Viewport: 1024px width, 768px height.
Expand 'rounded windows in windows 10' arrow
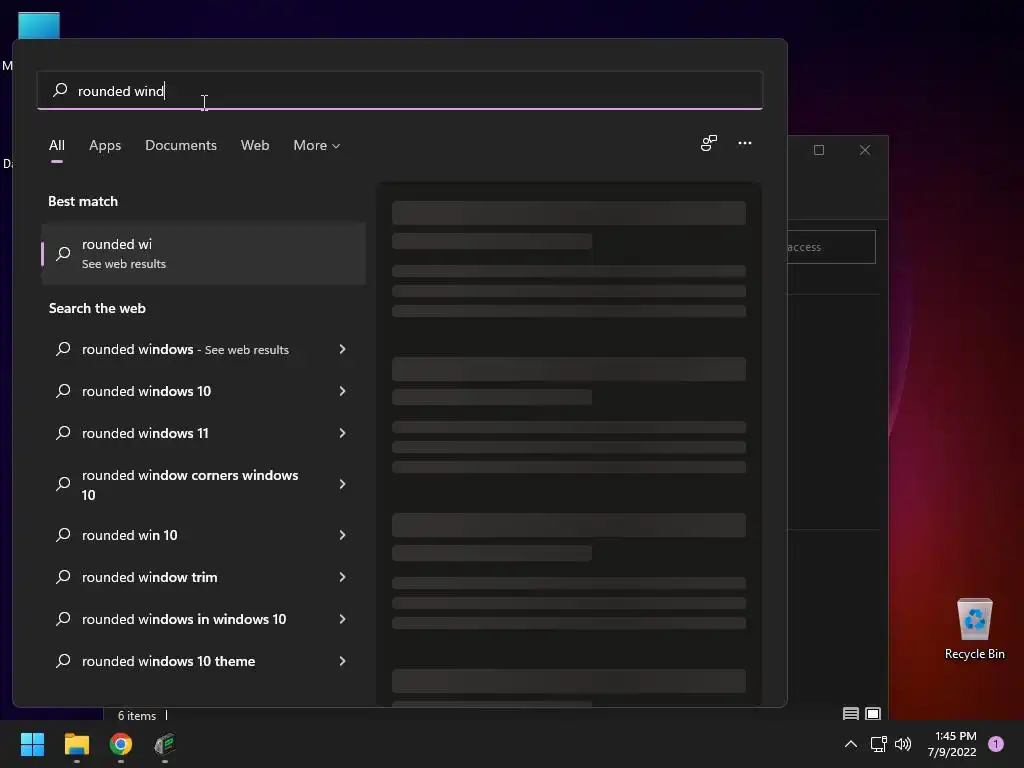[x=342, y=619]
